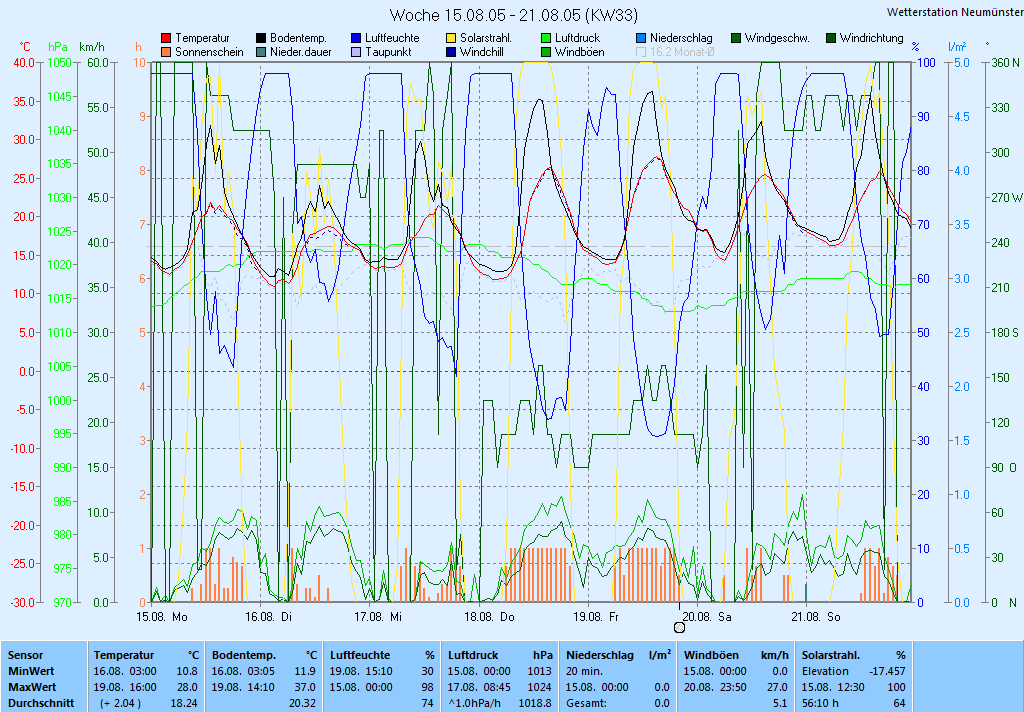Click the green Luftdruck legend swatch
The width and height of the screenshot is (1024, 712).
tap(546, 39)
